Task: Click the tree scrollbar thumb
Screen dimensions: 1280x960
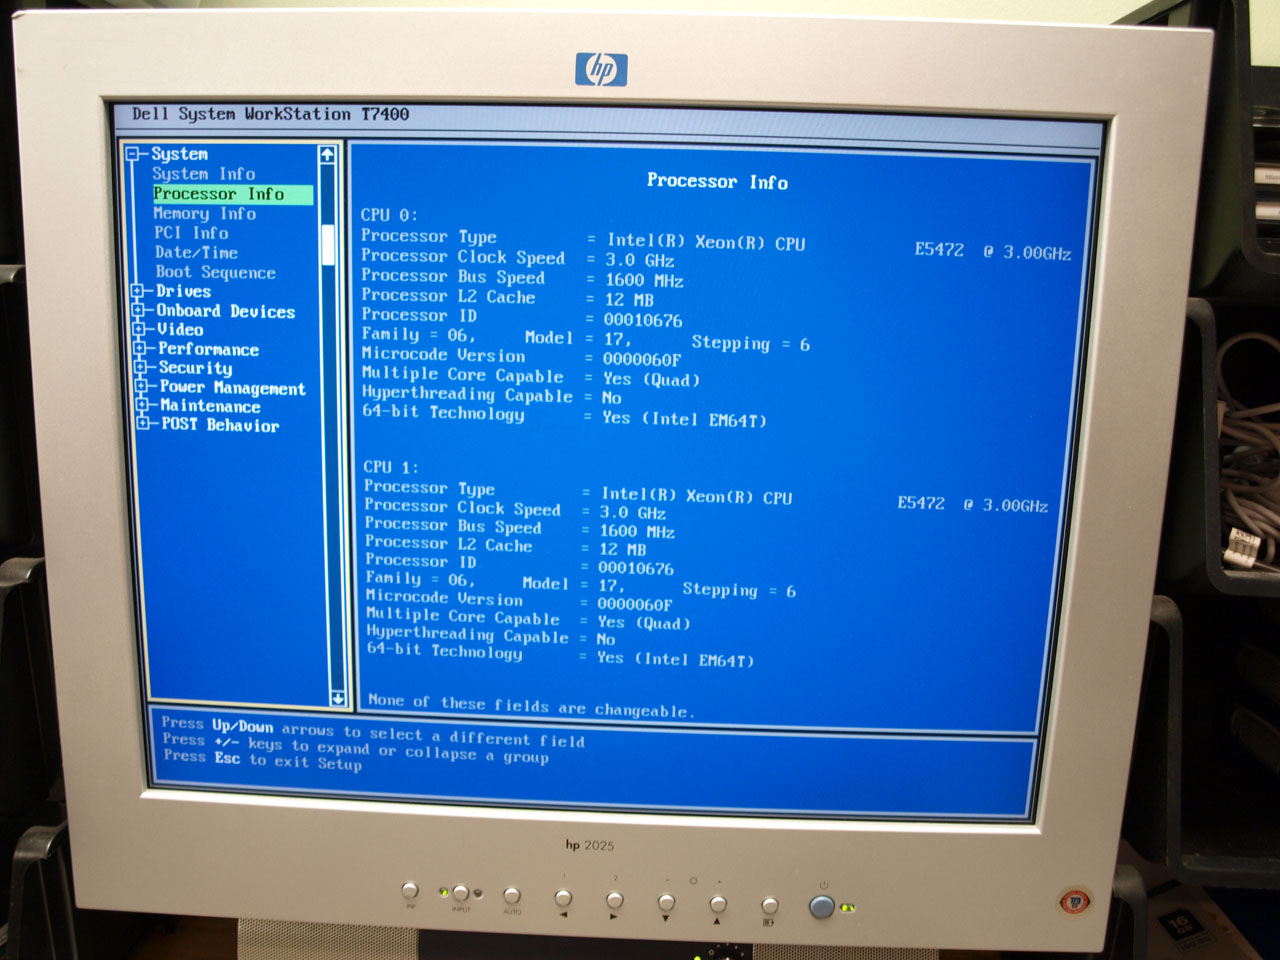Action: [328, 245]
